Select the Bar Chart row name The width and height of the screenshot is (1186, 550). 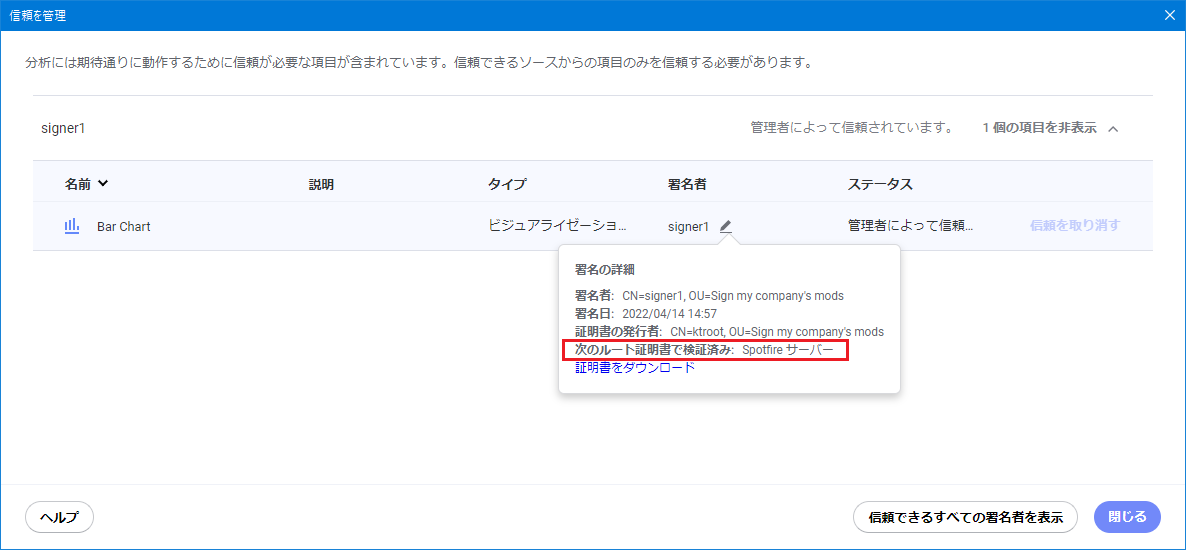coord(124,226)
